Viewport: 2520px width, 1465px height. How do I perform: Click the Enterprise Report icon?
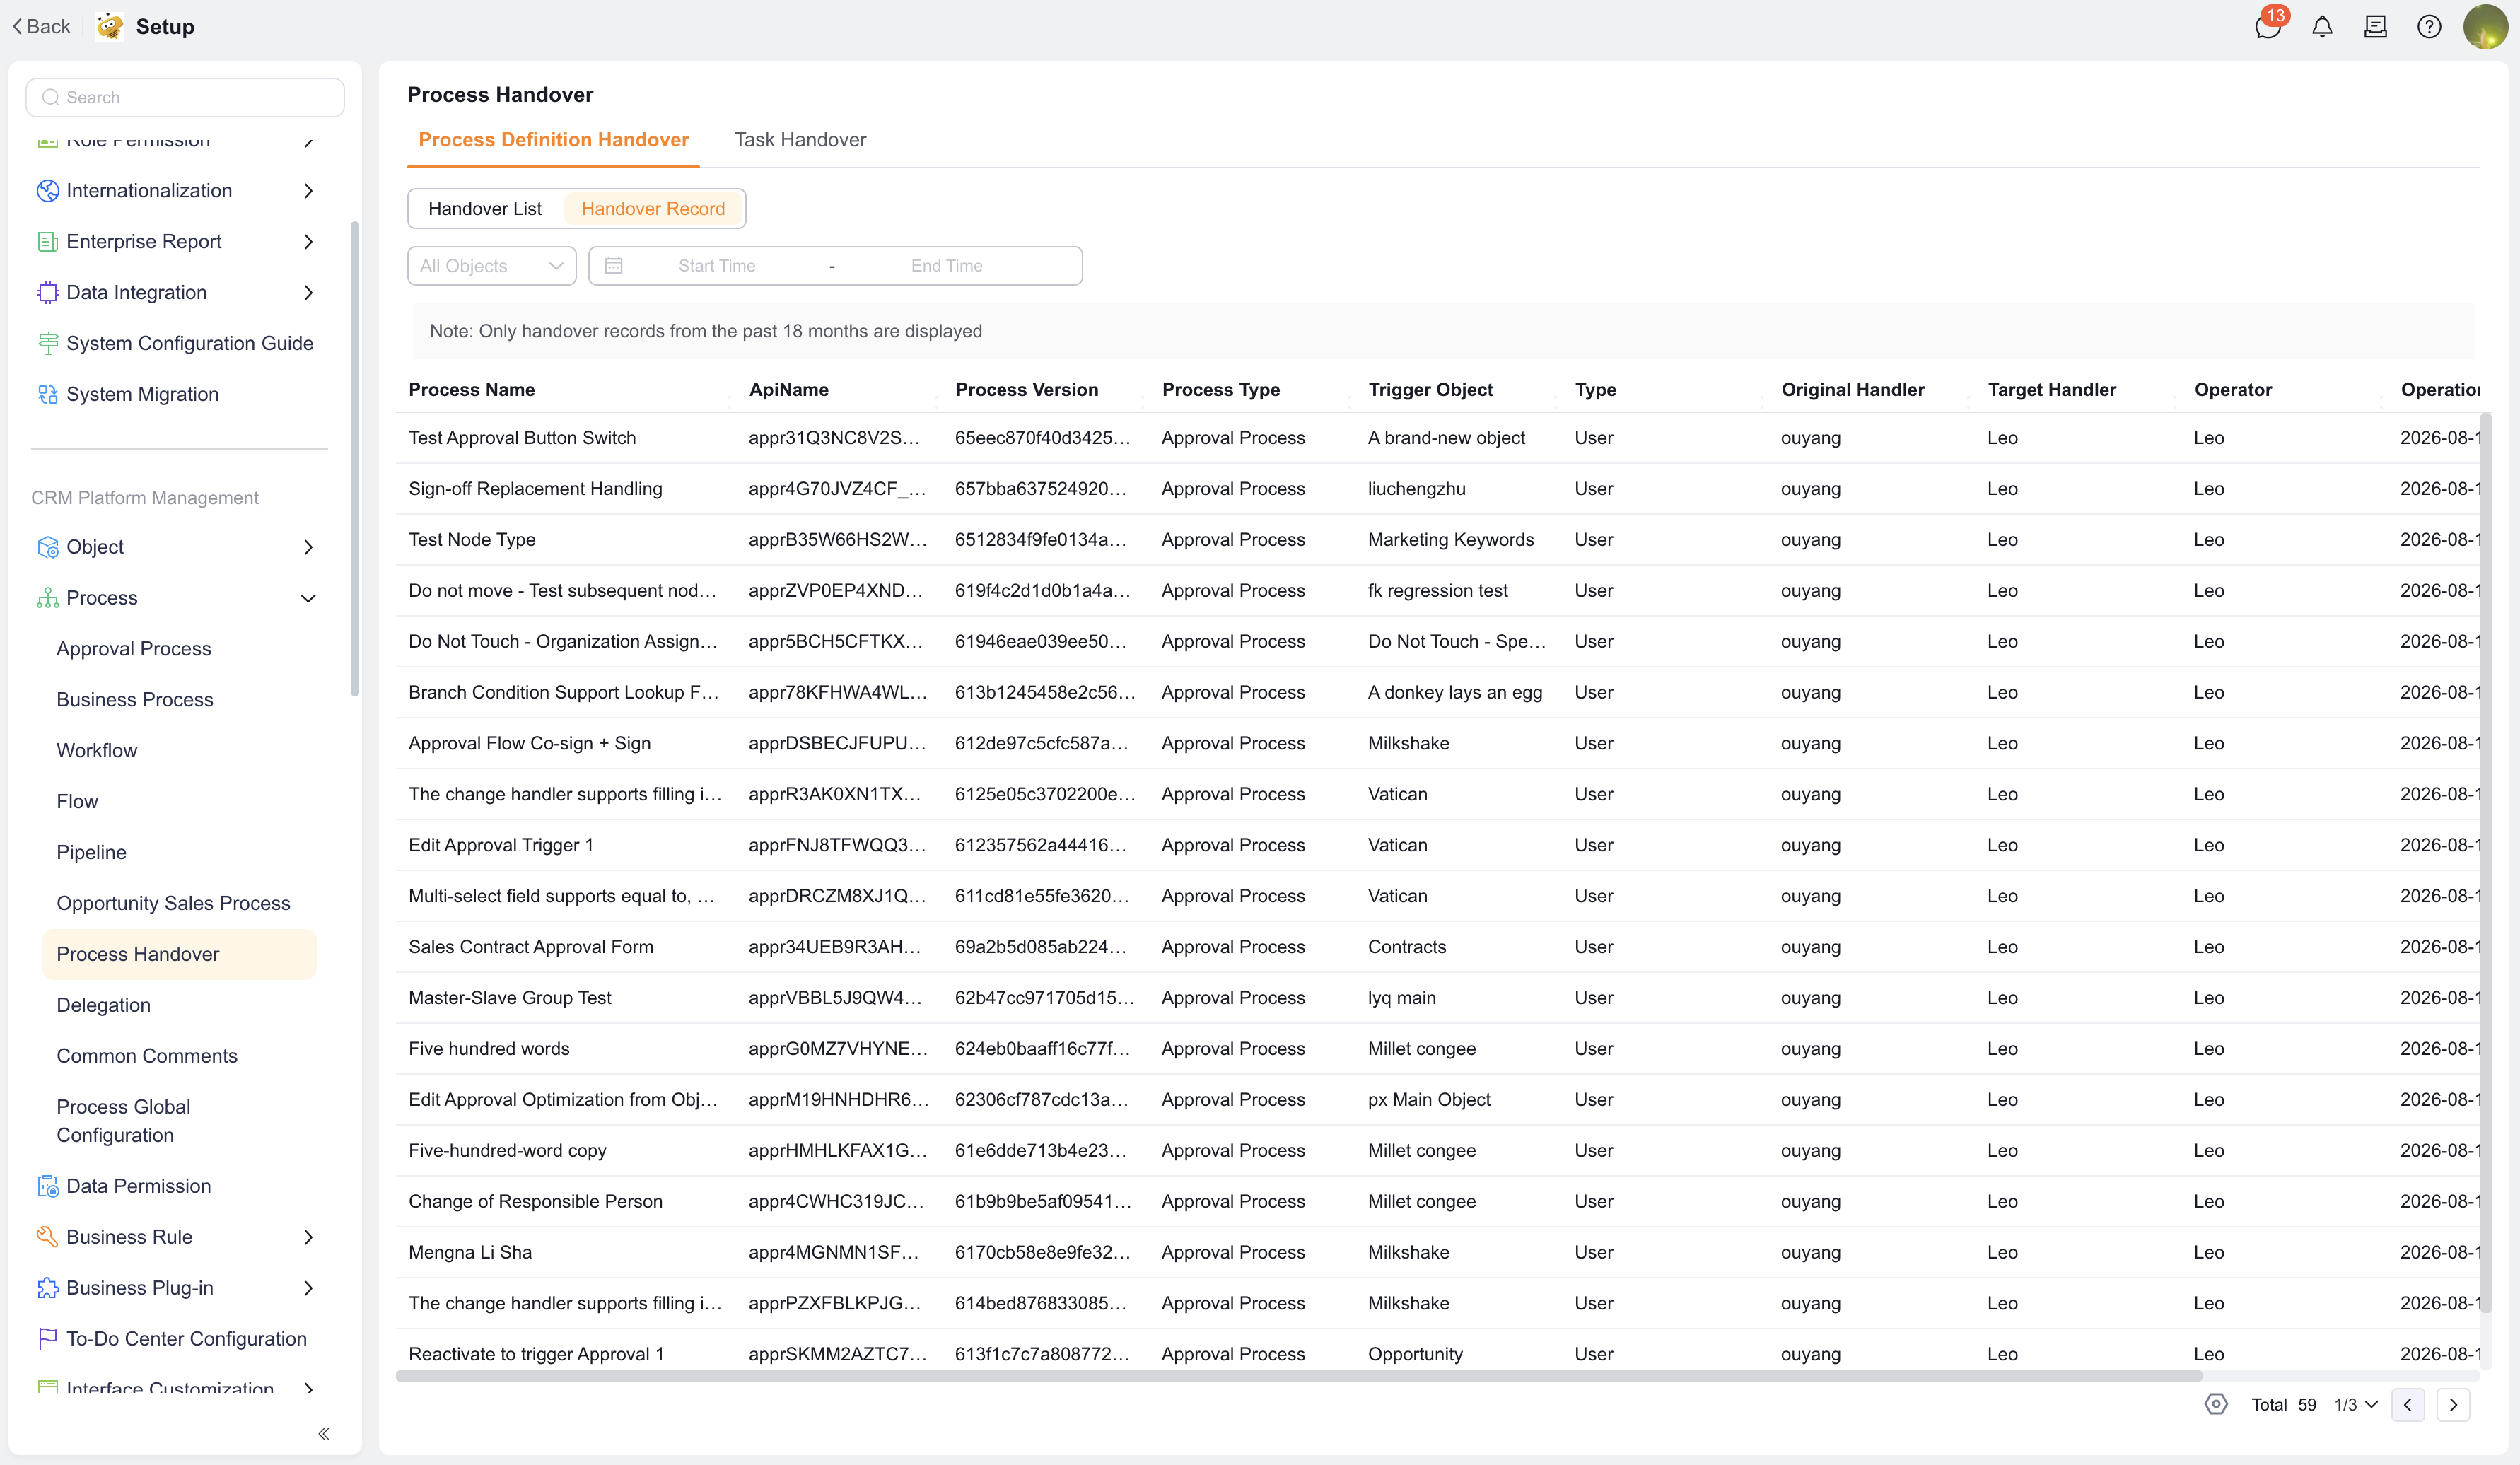[47, 241]
